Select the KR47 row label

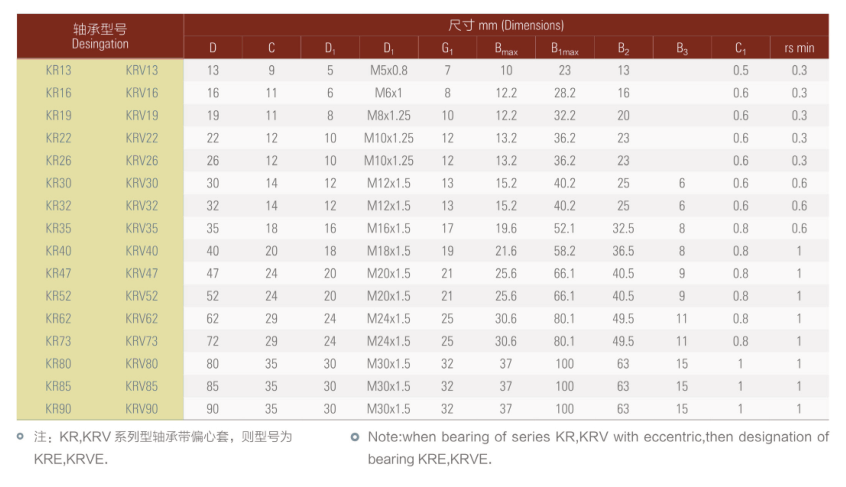click(x=59, y=273)
